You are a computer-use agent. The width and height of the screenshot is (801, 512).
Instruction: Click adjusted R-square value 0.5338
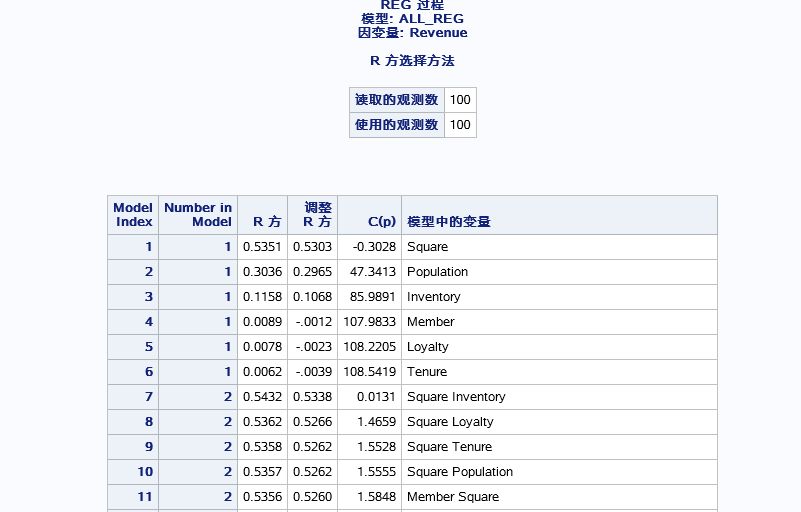[313, 397]
